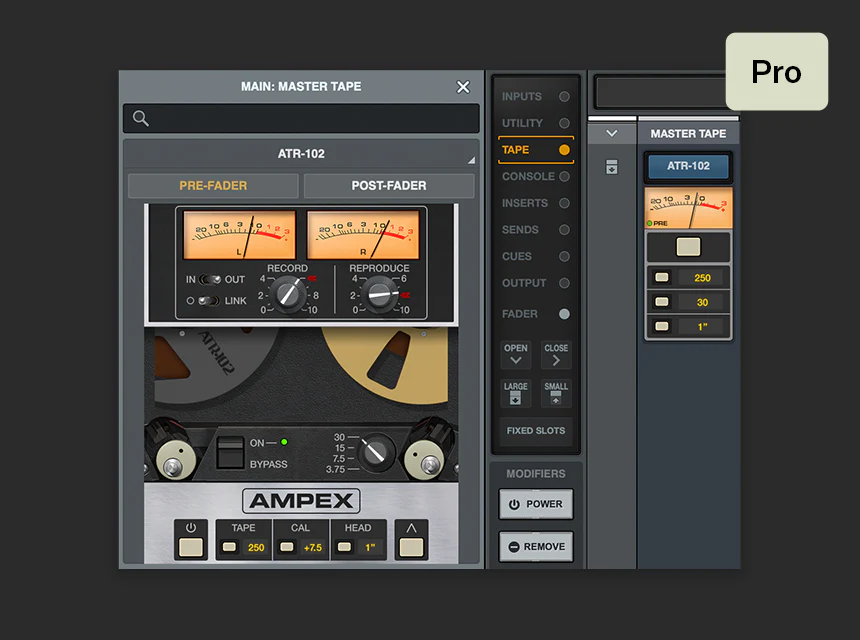Expand the Ampex secondary controls panel
Image resolution: width=860 pixels, height=640 pixels.
411,547
